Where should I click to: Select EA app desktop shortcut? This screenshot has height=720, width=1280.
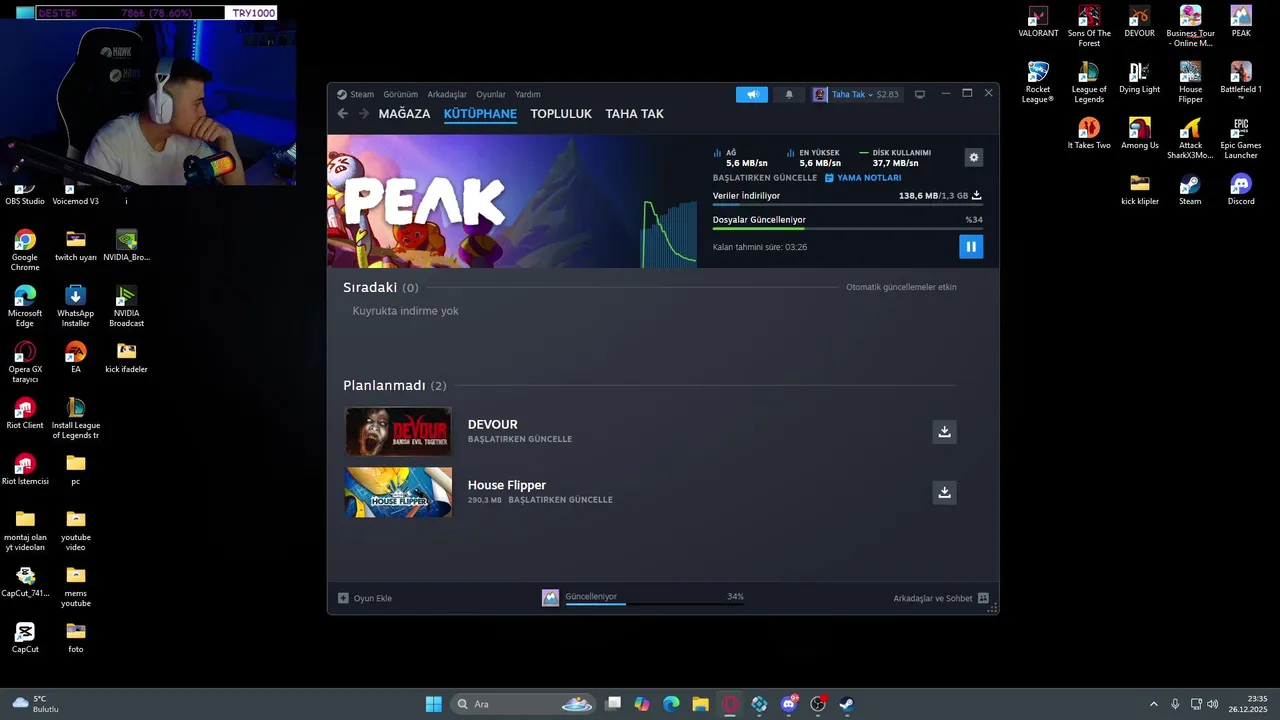[75, 358]
